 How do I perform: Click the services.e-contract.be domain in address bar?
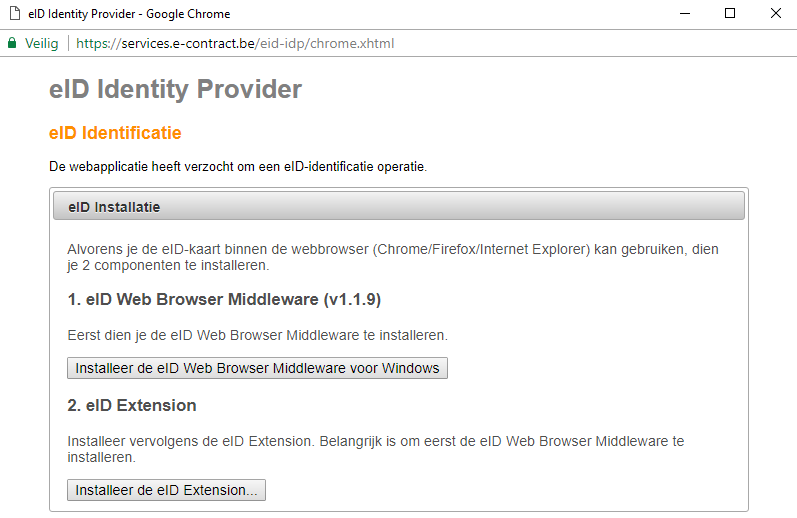(188, 44)
